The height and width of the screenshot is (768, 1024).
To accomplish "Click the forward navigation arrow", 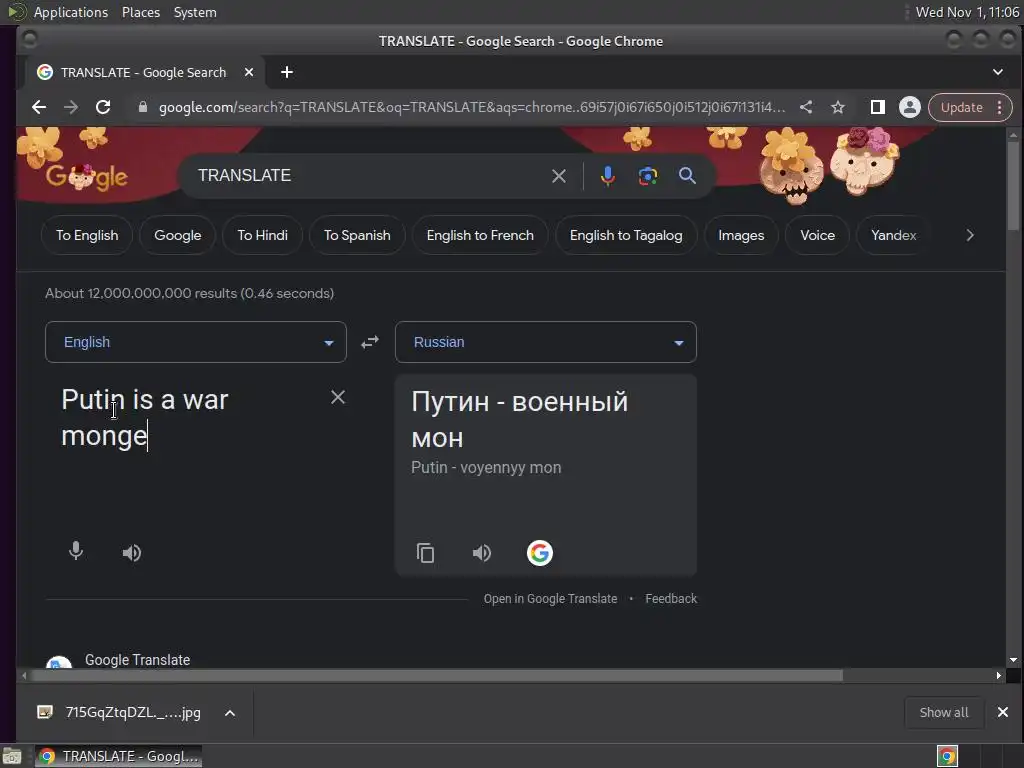I will pyautogui.click(x=71, y=107).
